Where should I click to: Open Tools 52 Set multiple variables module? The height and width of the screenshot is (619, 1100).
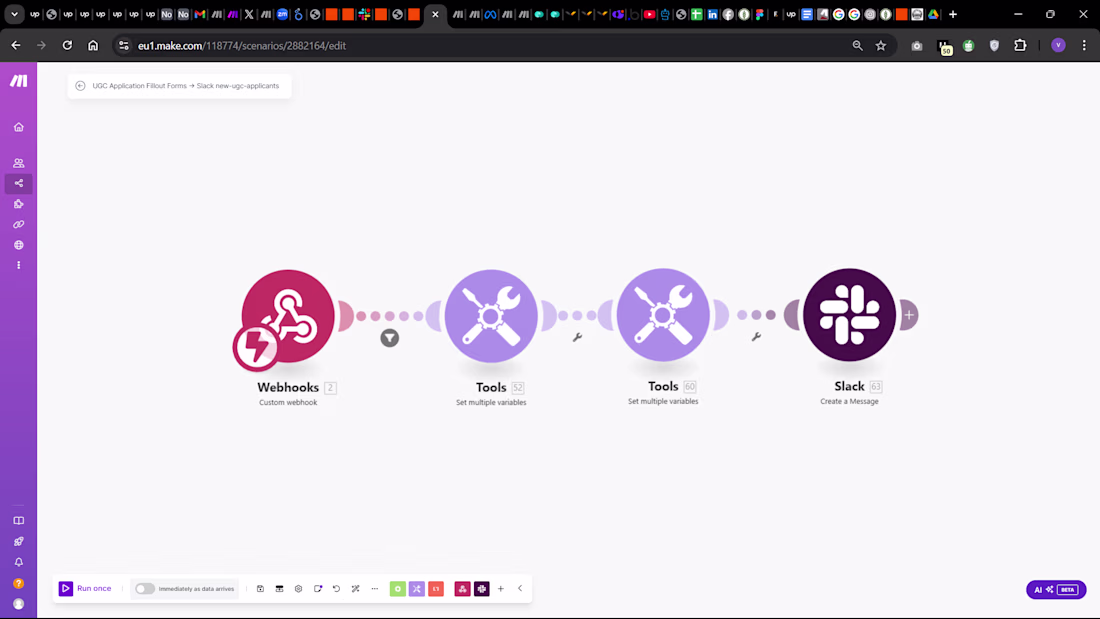(x=491, y=316)
